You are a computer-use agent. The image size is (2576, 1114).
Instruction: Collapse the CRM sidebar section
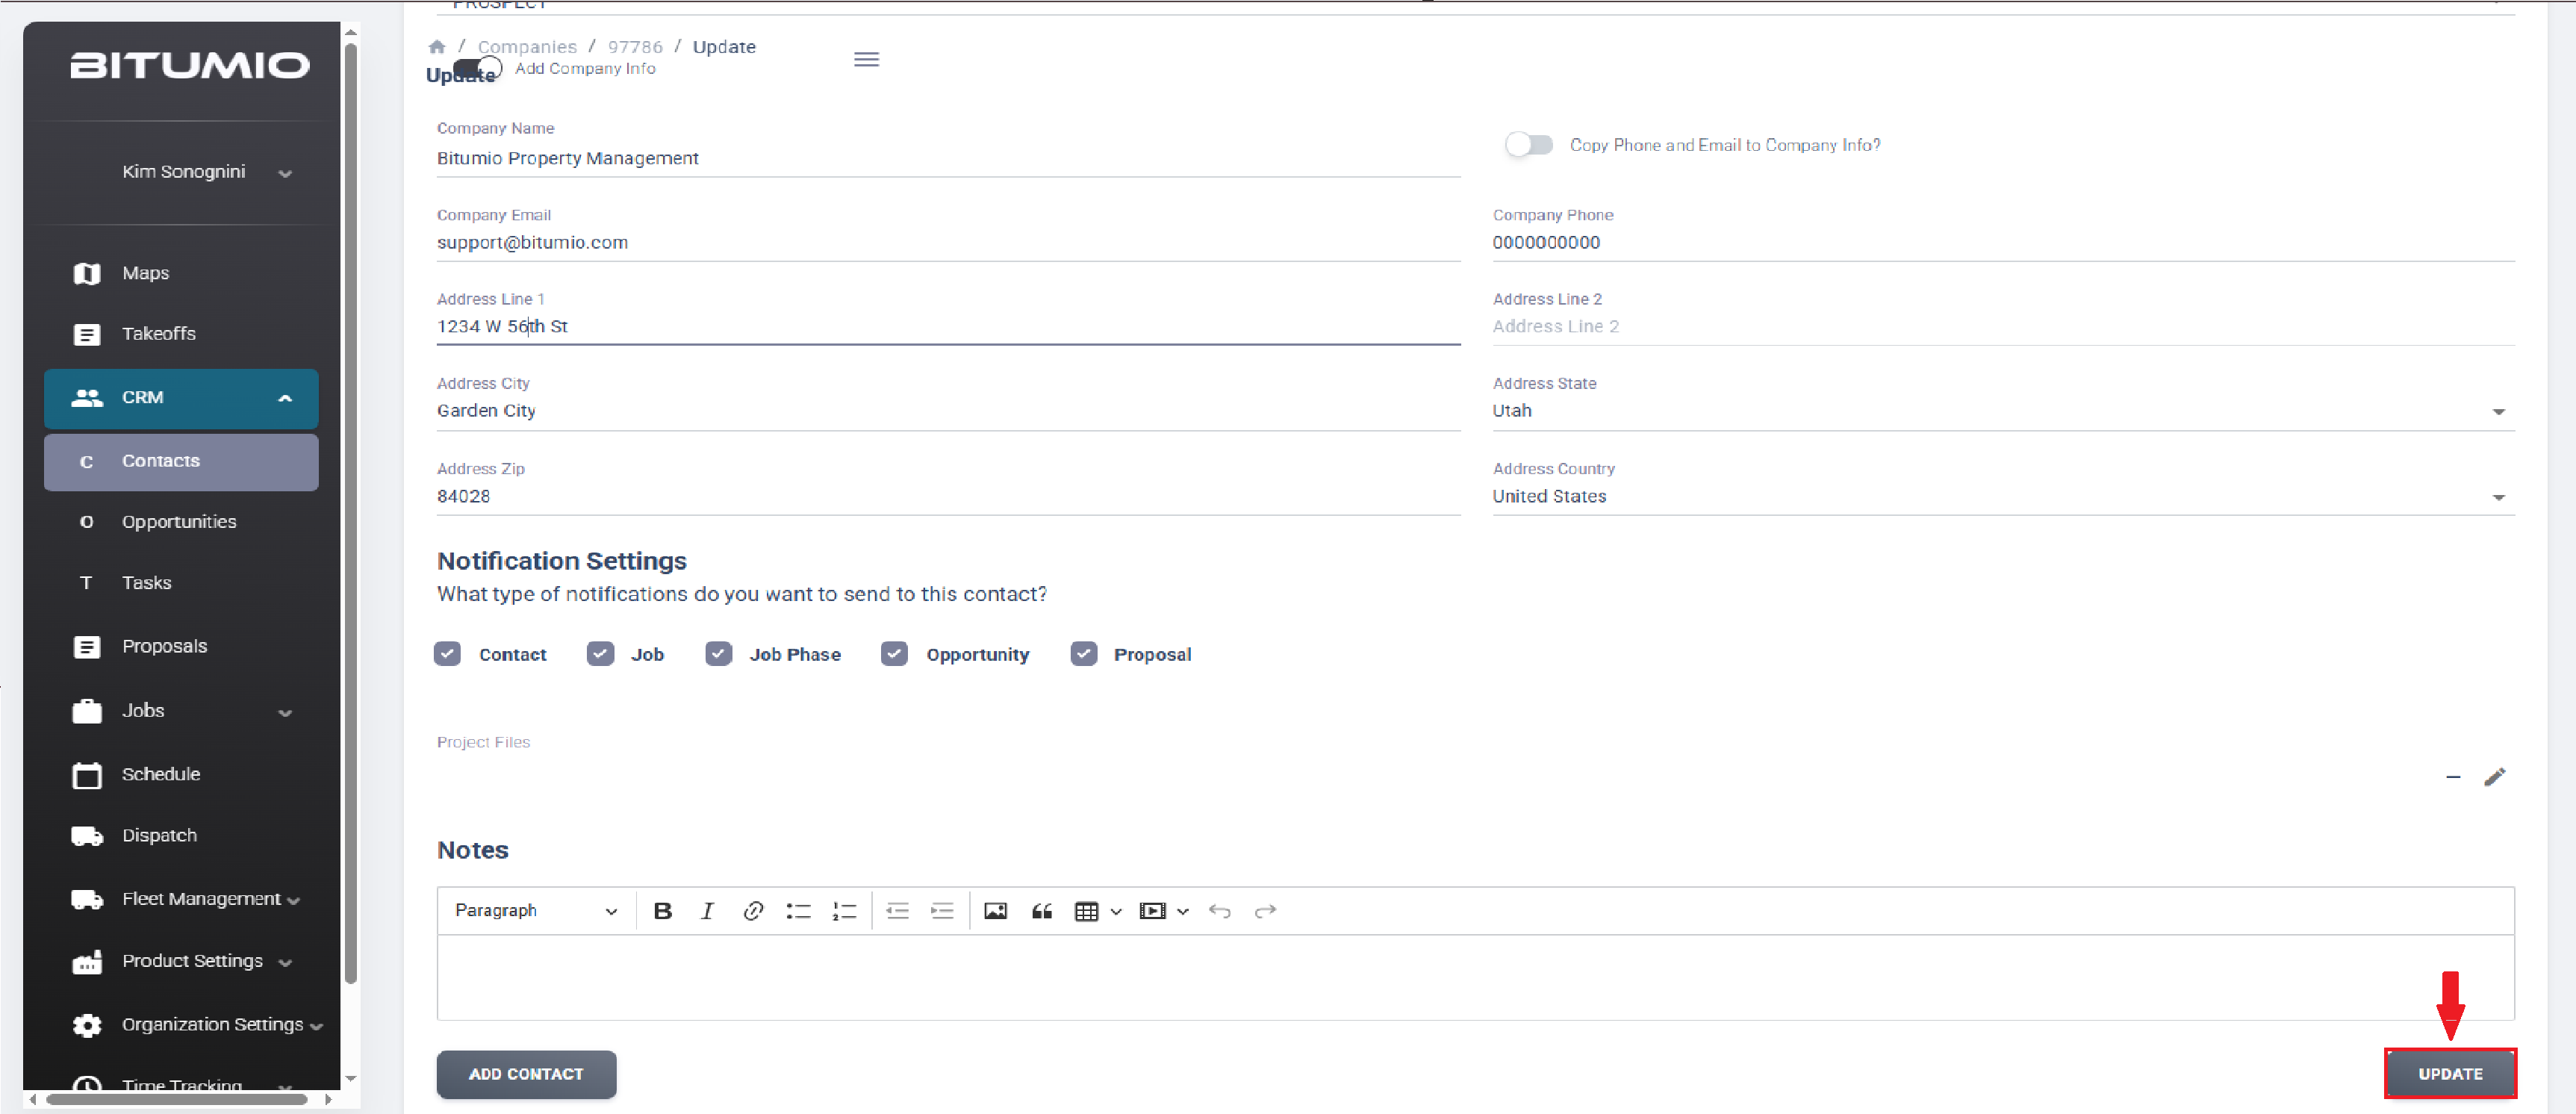click(285, 398)
